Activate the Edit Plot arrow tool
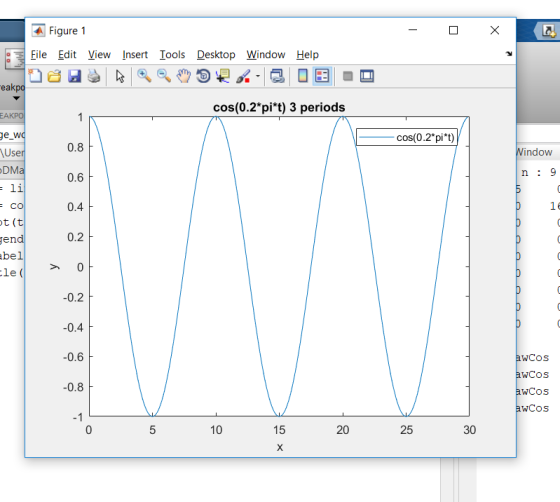 coord(120,76)
